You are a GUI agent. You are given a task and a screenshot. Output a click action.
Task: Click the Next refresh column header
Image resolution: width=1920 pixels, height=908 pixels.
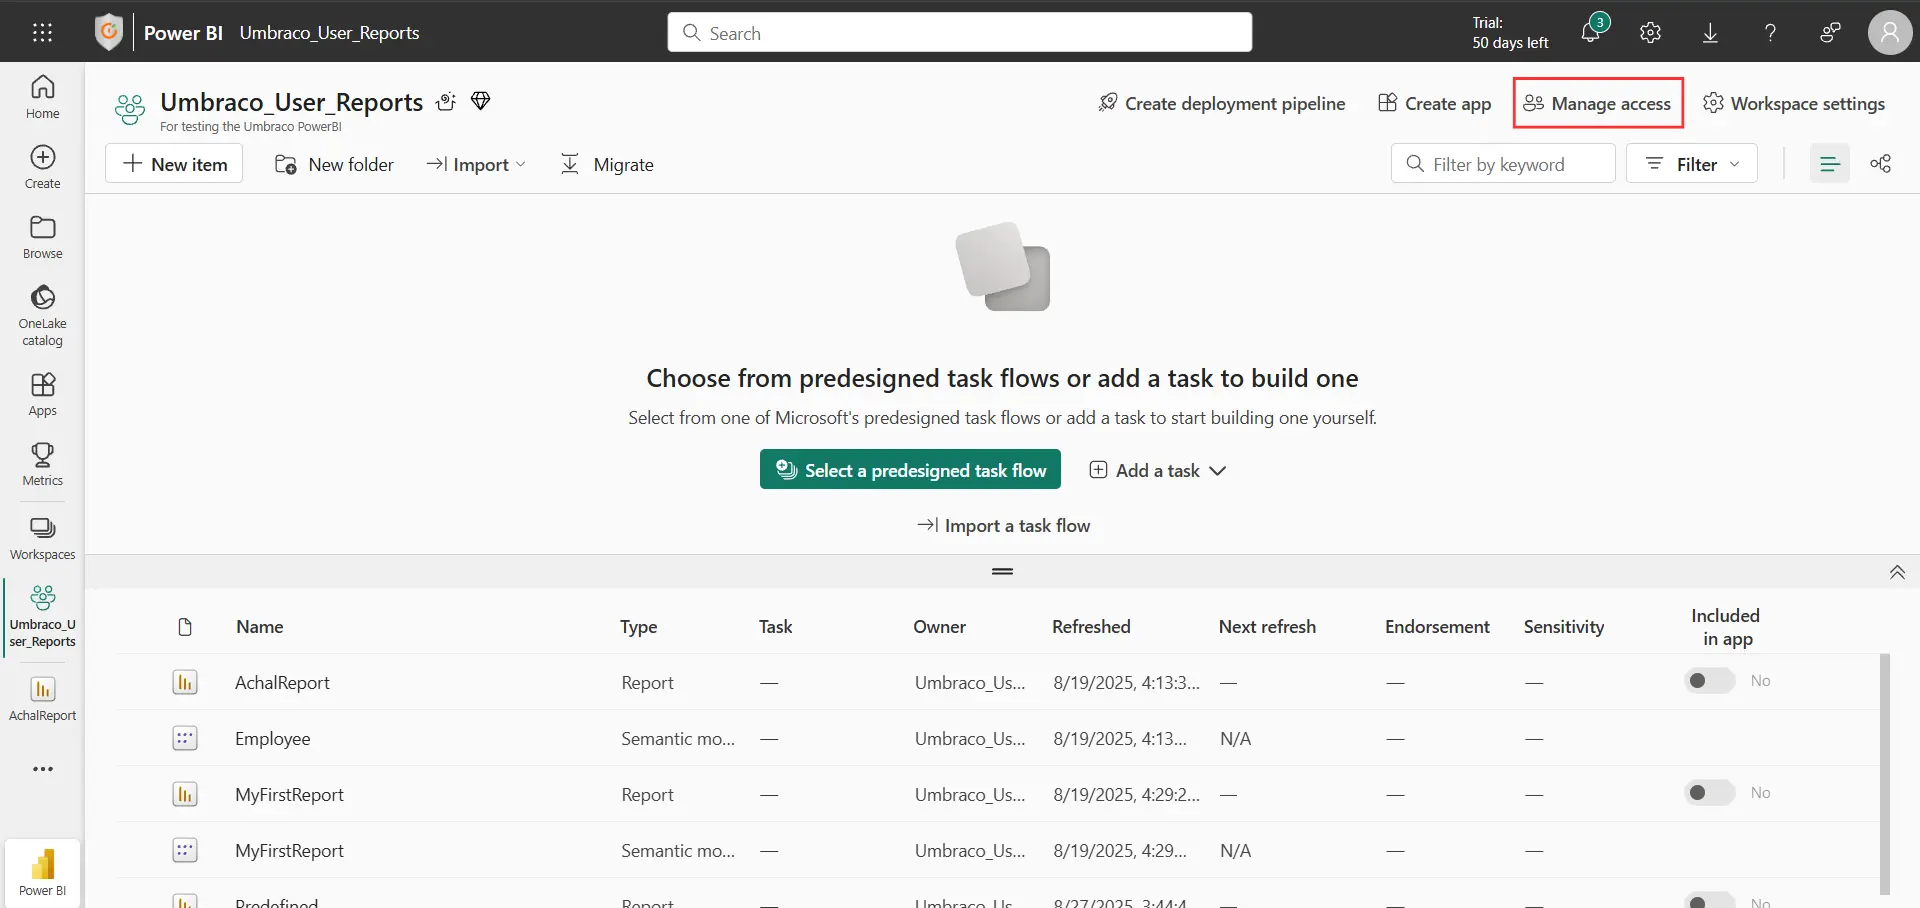(1267, 627)
